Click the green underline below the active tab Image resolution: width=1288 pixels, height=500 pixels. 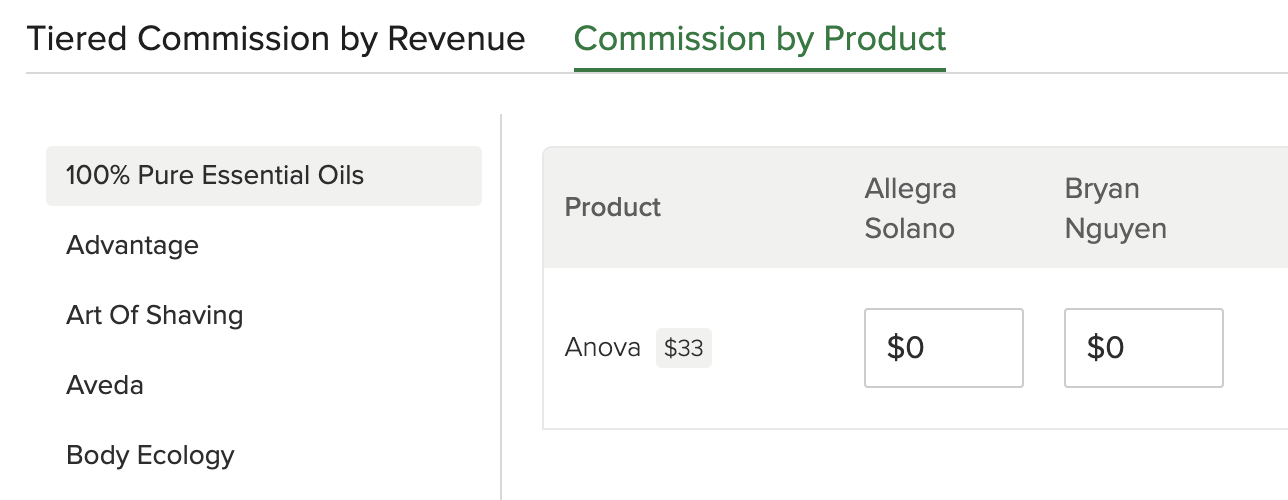pos(759,70)
